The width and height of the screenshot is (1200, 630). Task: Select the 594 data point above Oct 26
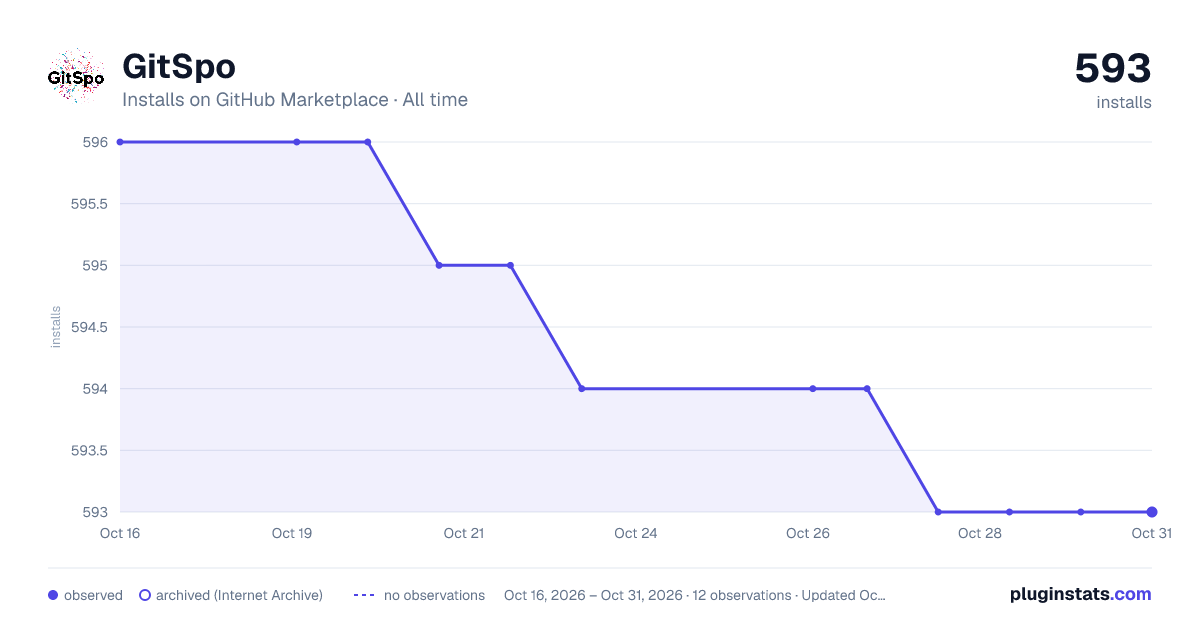tap(813, 389)
